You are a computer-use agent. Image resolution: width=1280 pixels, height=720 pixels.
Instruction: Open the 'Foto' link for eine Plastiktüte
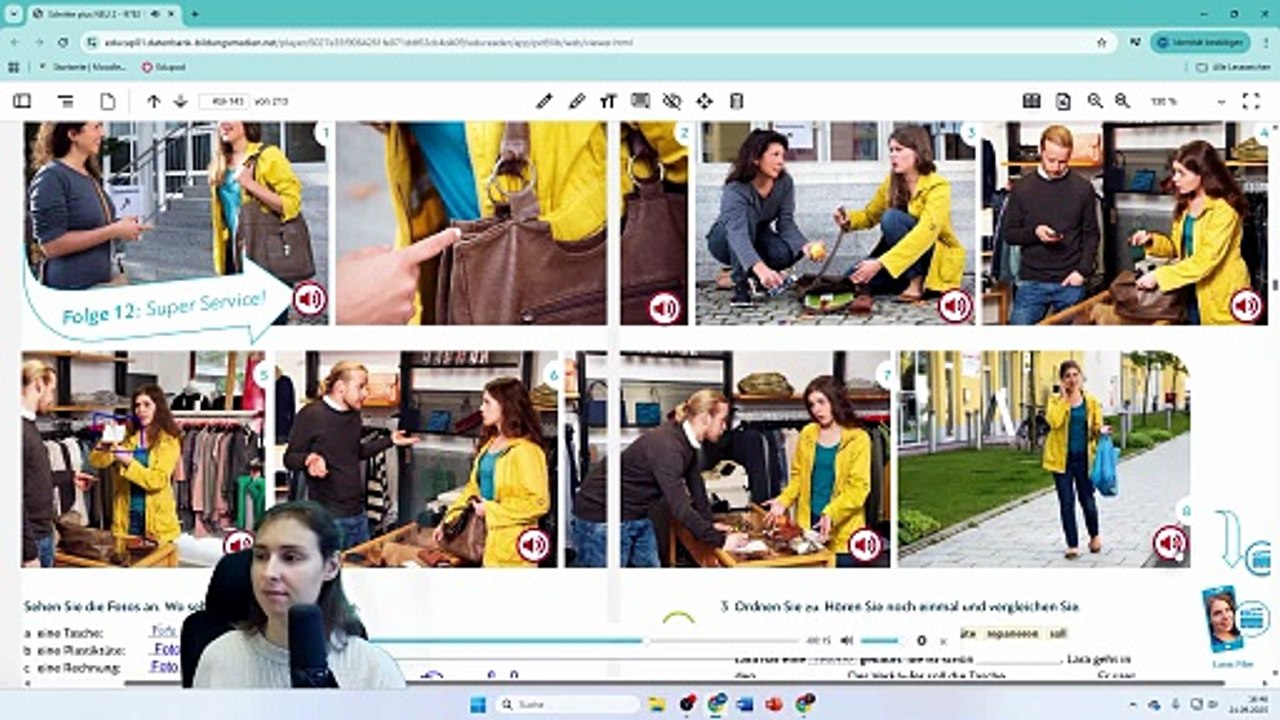pyautogui.click(x=165, y=648)
